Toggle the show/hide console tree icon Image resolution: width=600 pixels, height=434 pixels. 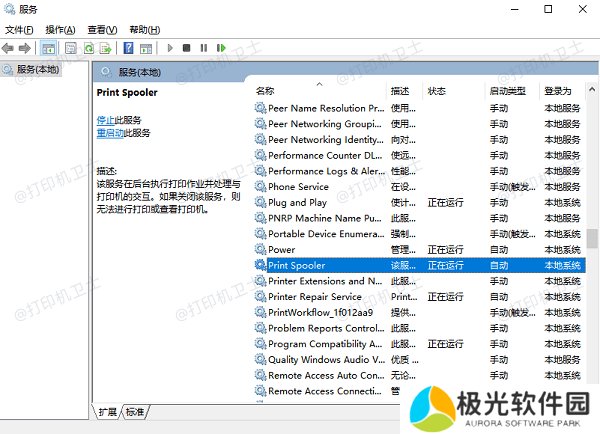(x=48, y=48)
